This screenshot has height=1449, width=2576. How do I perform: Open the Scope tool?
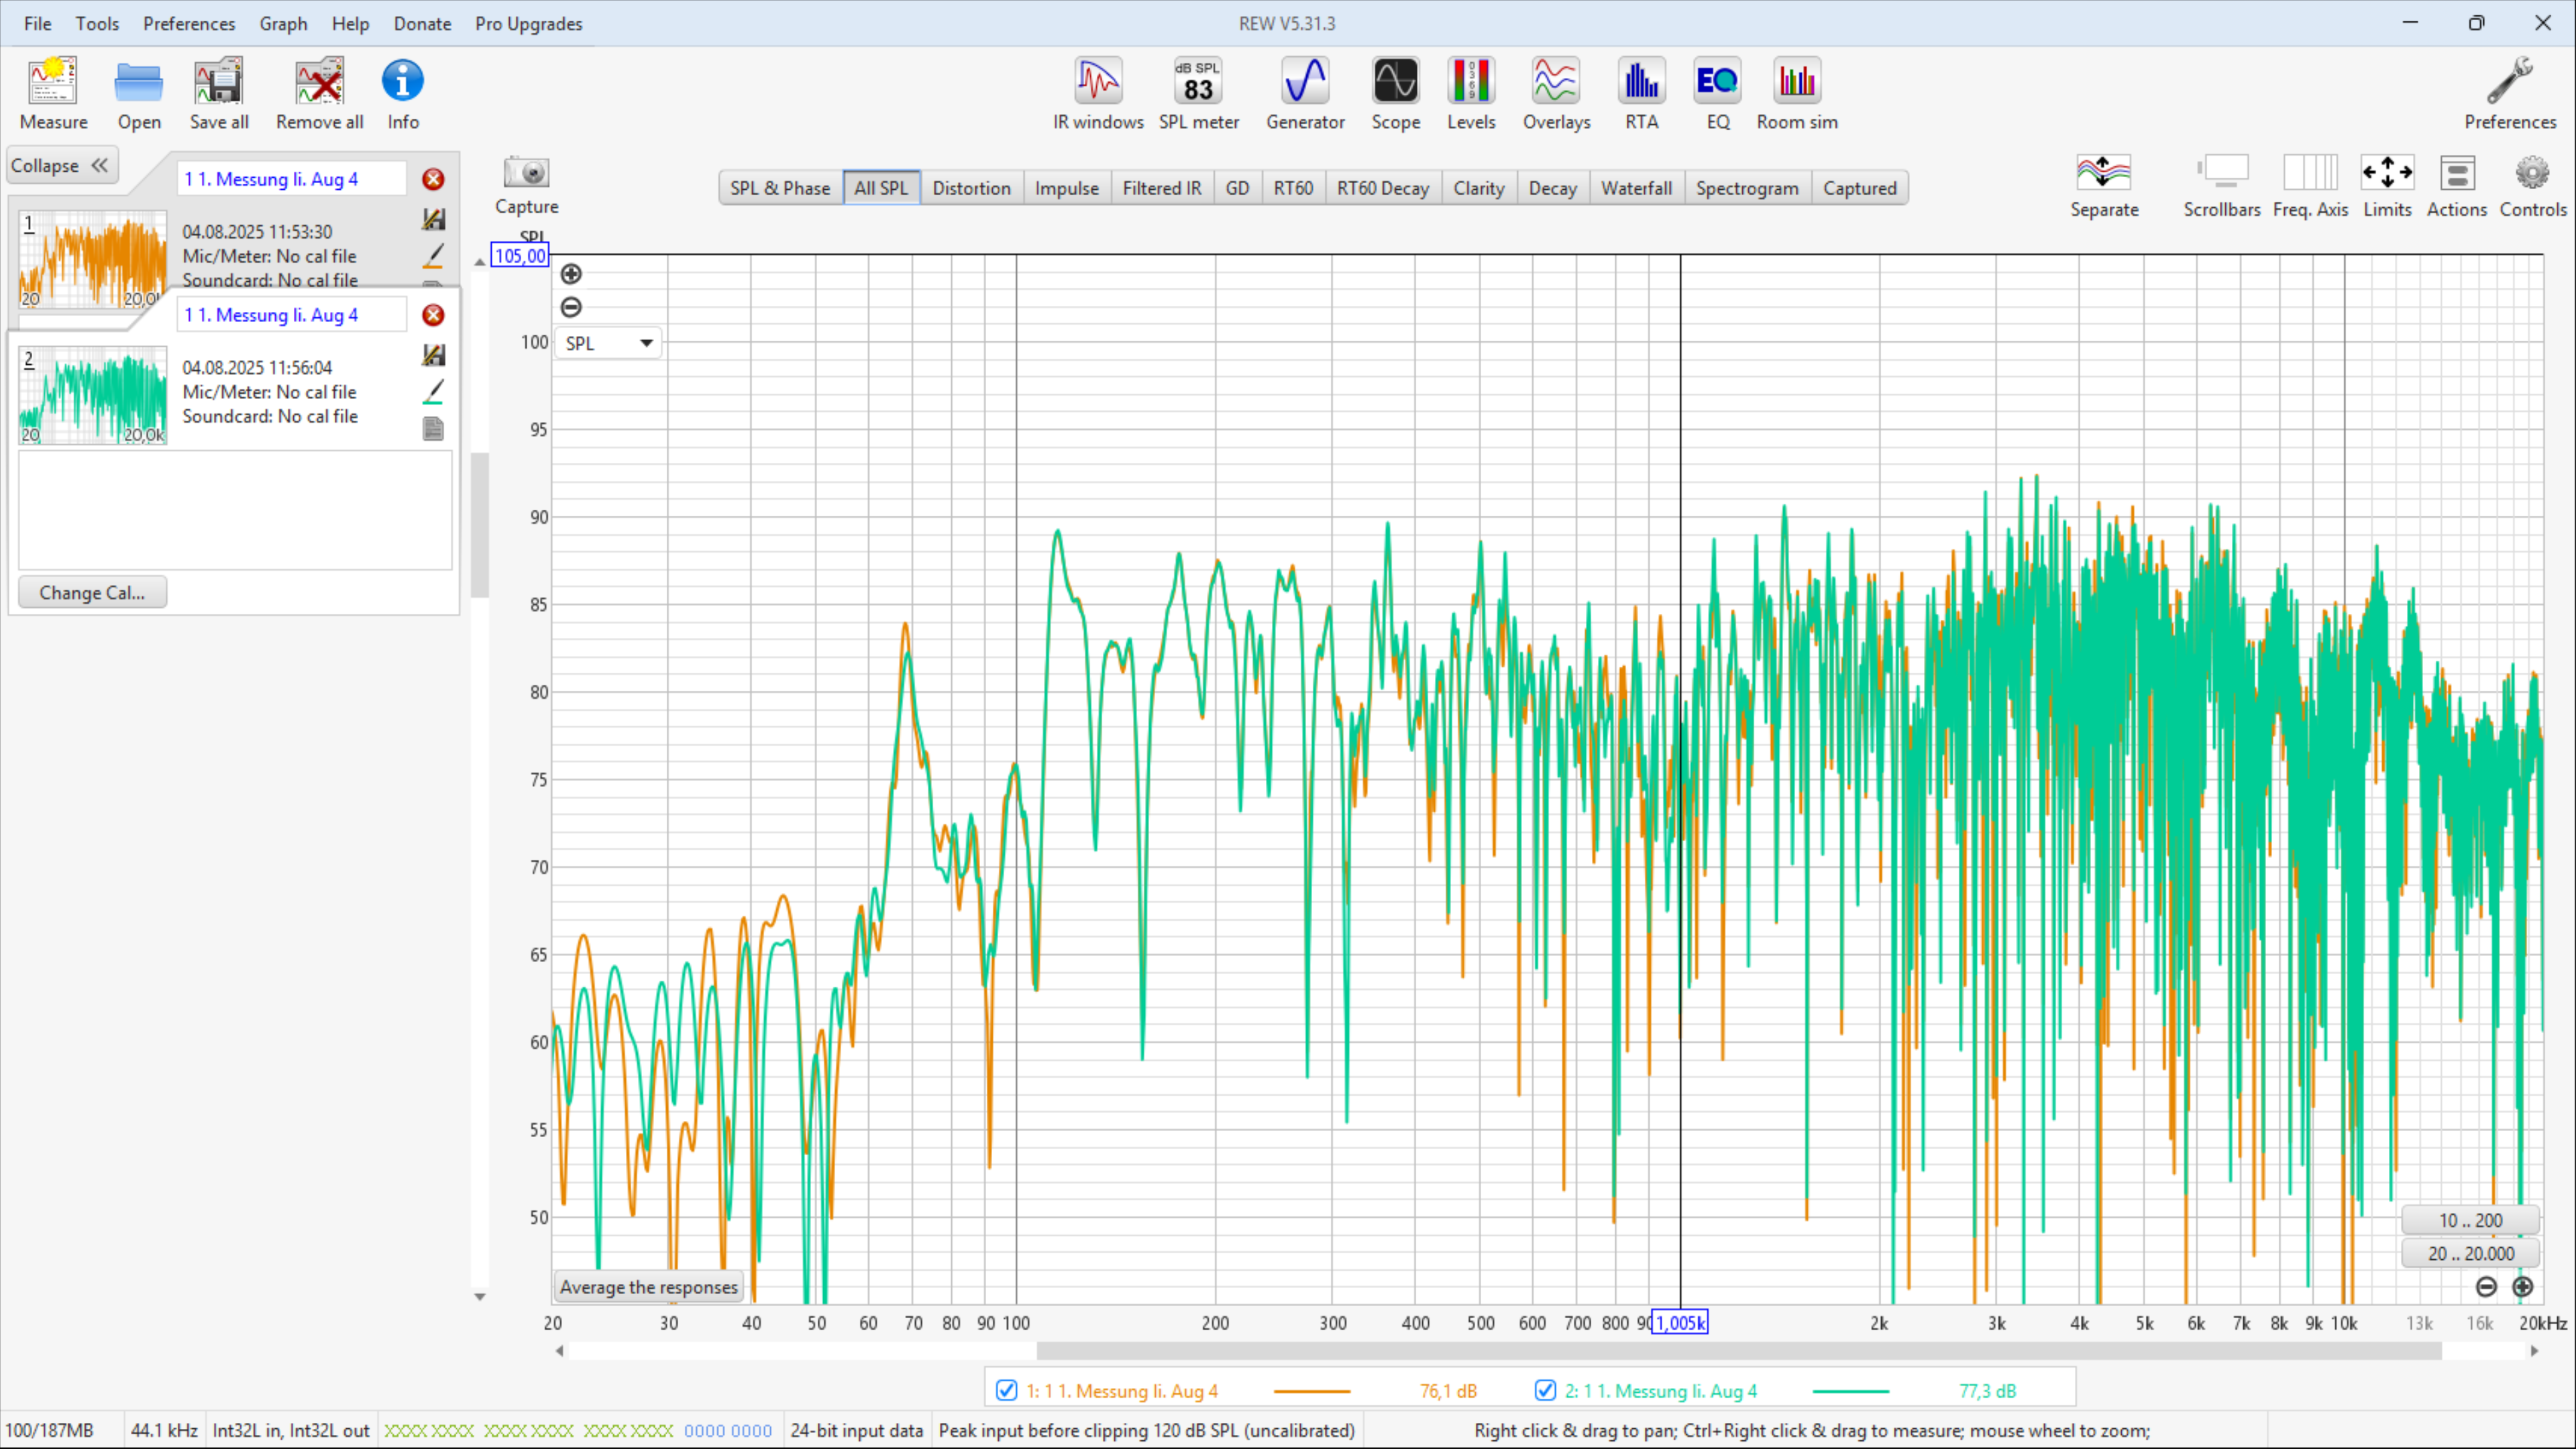pyautogui.click(x=1395, y=94)
